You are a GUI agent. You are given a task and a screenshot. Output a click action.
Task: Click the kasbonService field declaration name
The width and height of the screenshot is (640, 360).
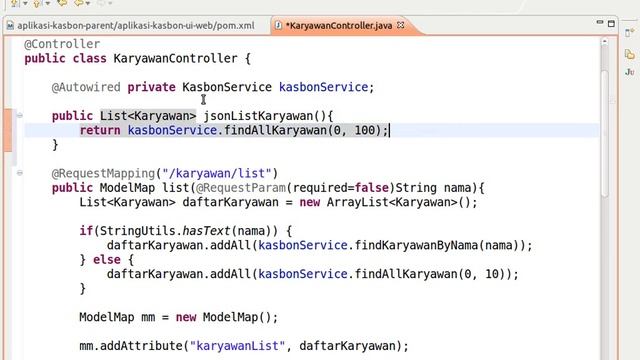(x=324, y=87)
